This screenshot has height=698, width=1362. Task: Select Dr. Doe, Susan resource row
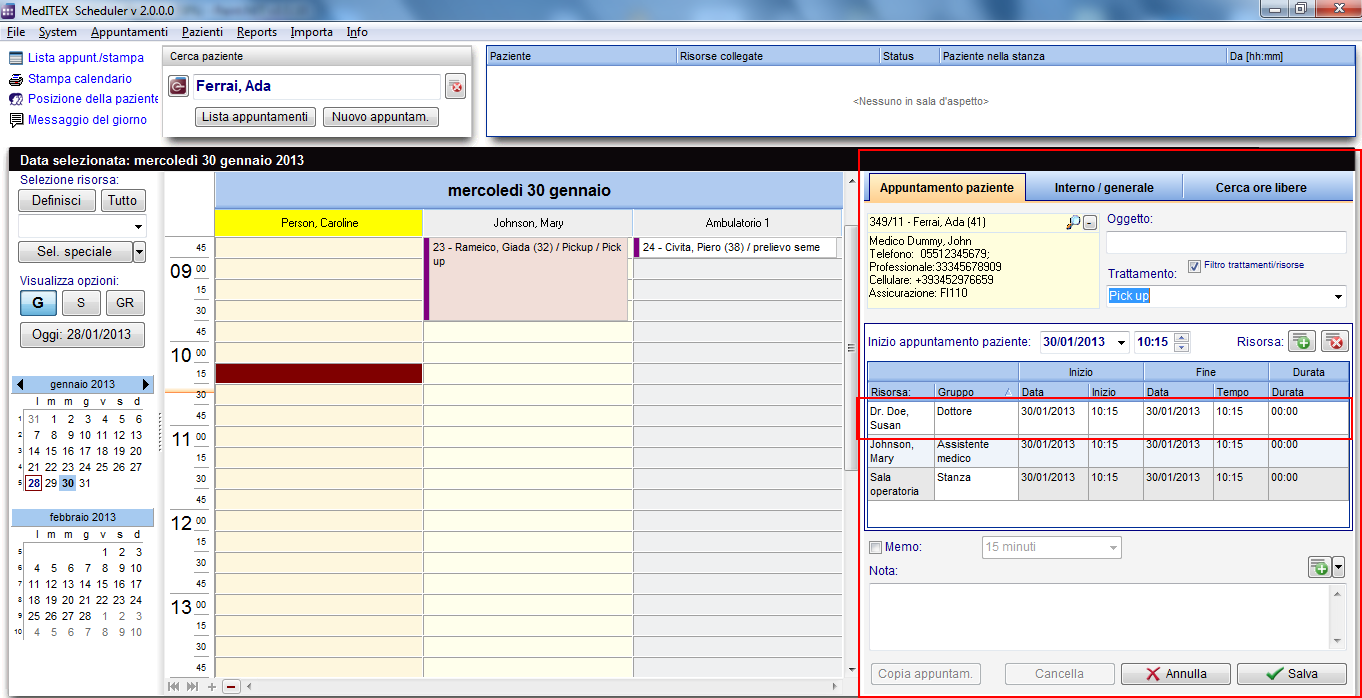(x=1108, y=418)
